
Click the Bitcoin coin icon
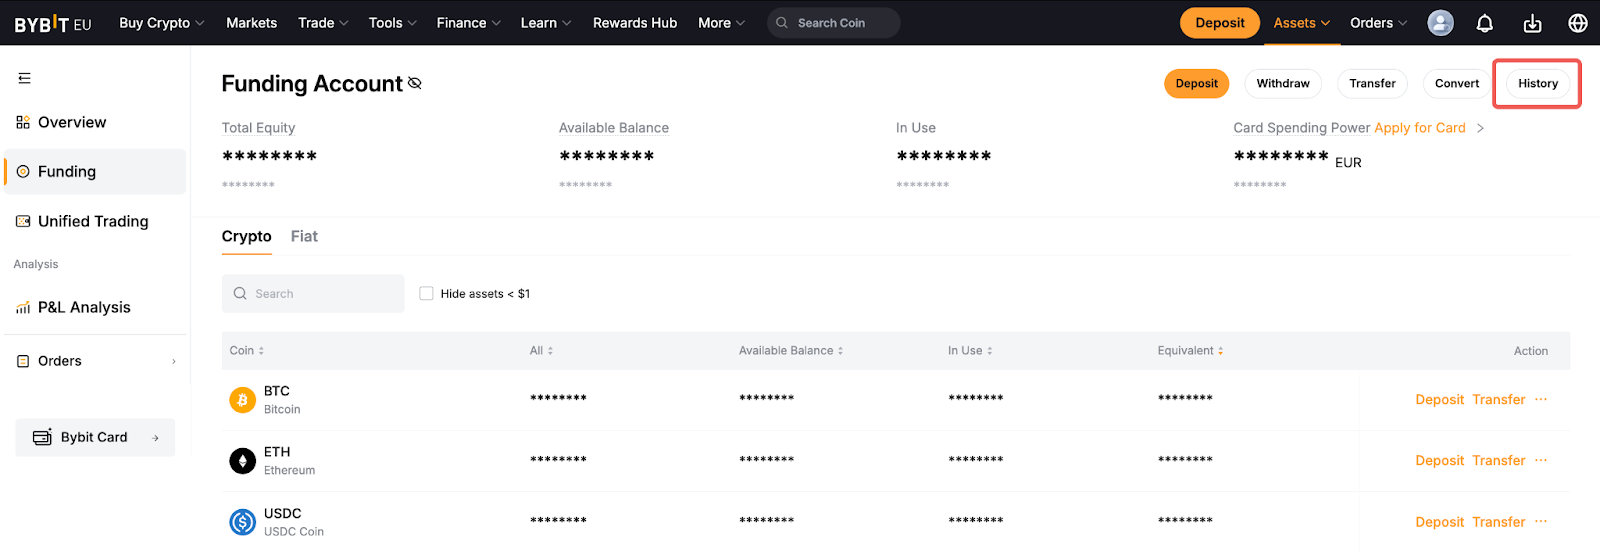(243, 400)
